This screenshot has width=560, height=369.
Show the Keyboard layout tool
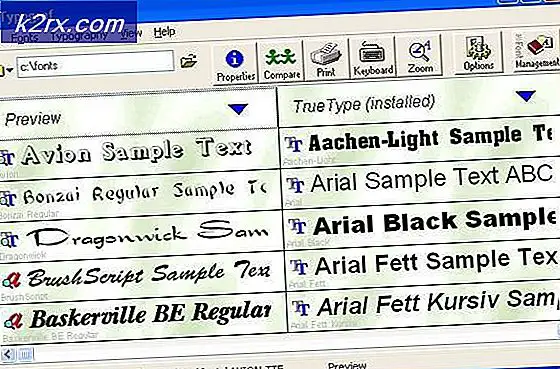click(372, 57)
